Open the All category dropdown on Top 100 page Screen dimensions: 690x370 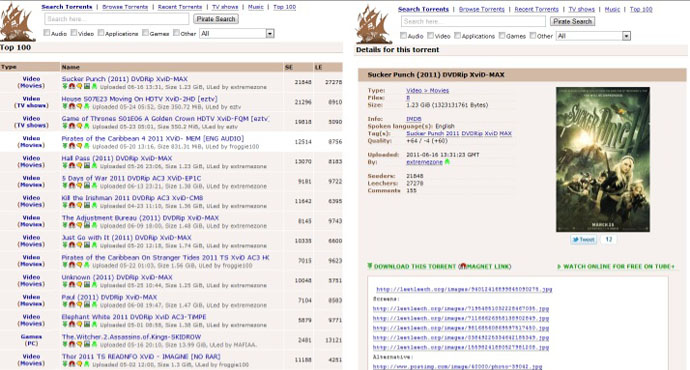tap(237, 33)
